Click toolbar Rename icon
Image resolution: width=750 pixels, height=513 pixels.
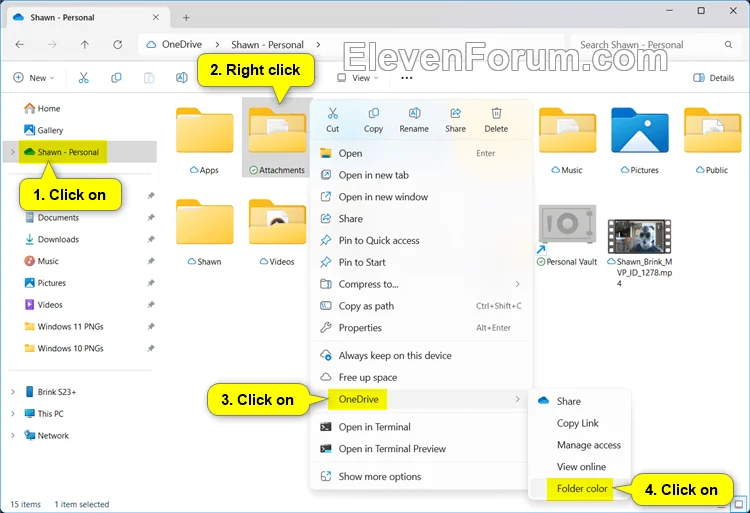click(x=182, y=77)
